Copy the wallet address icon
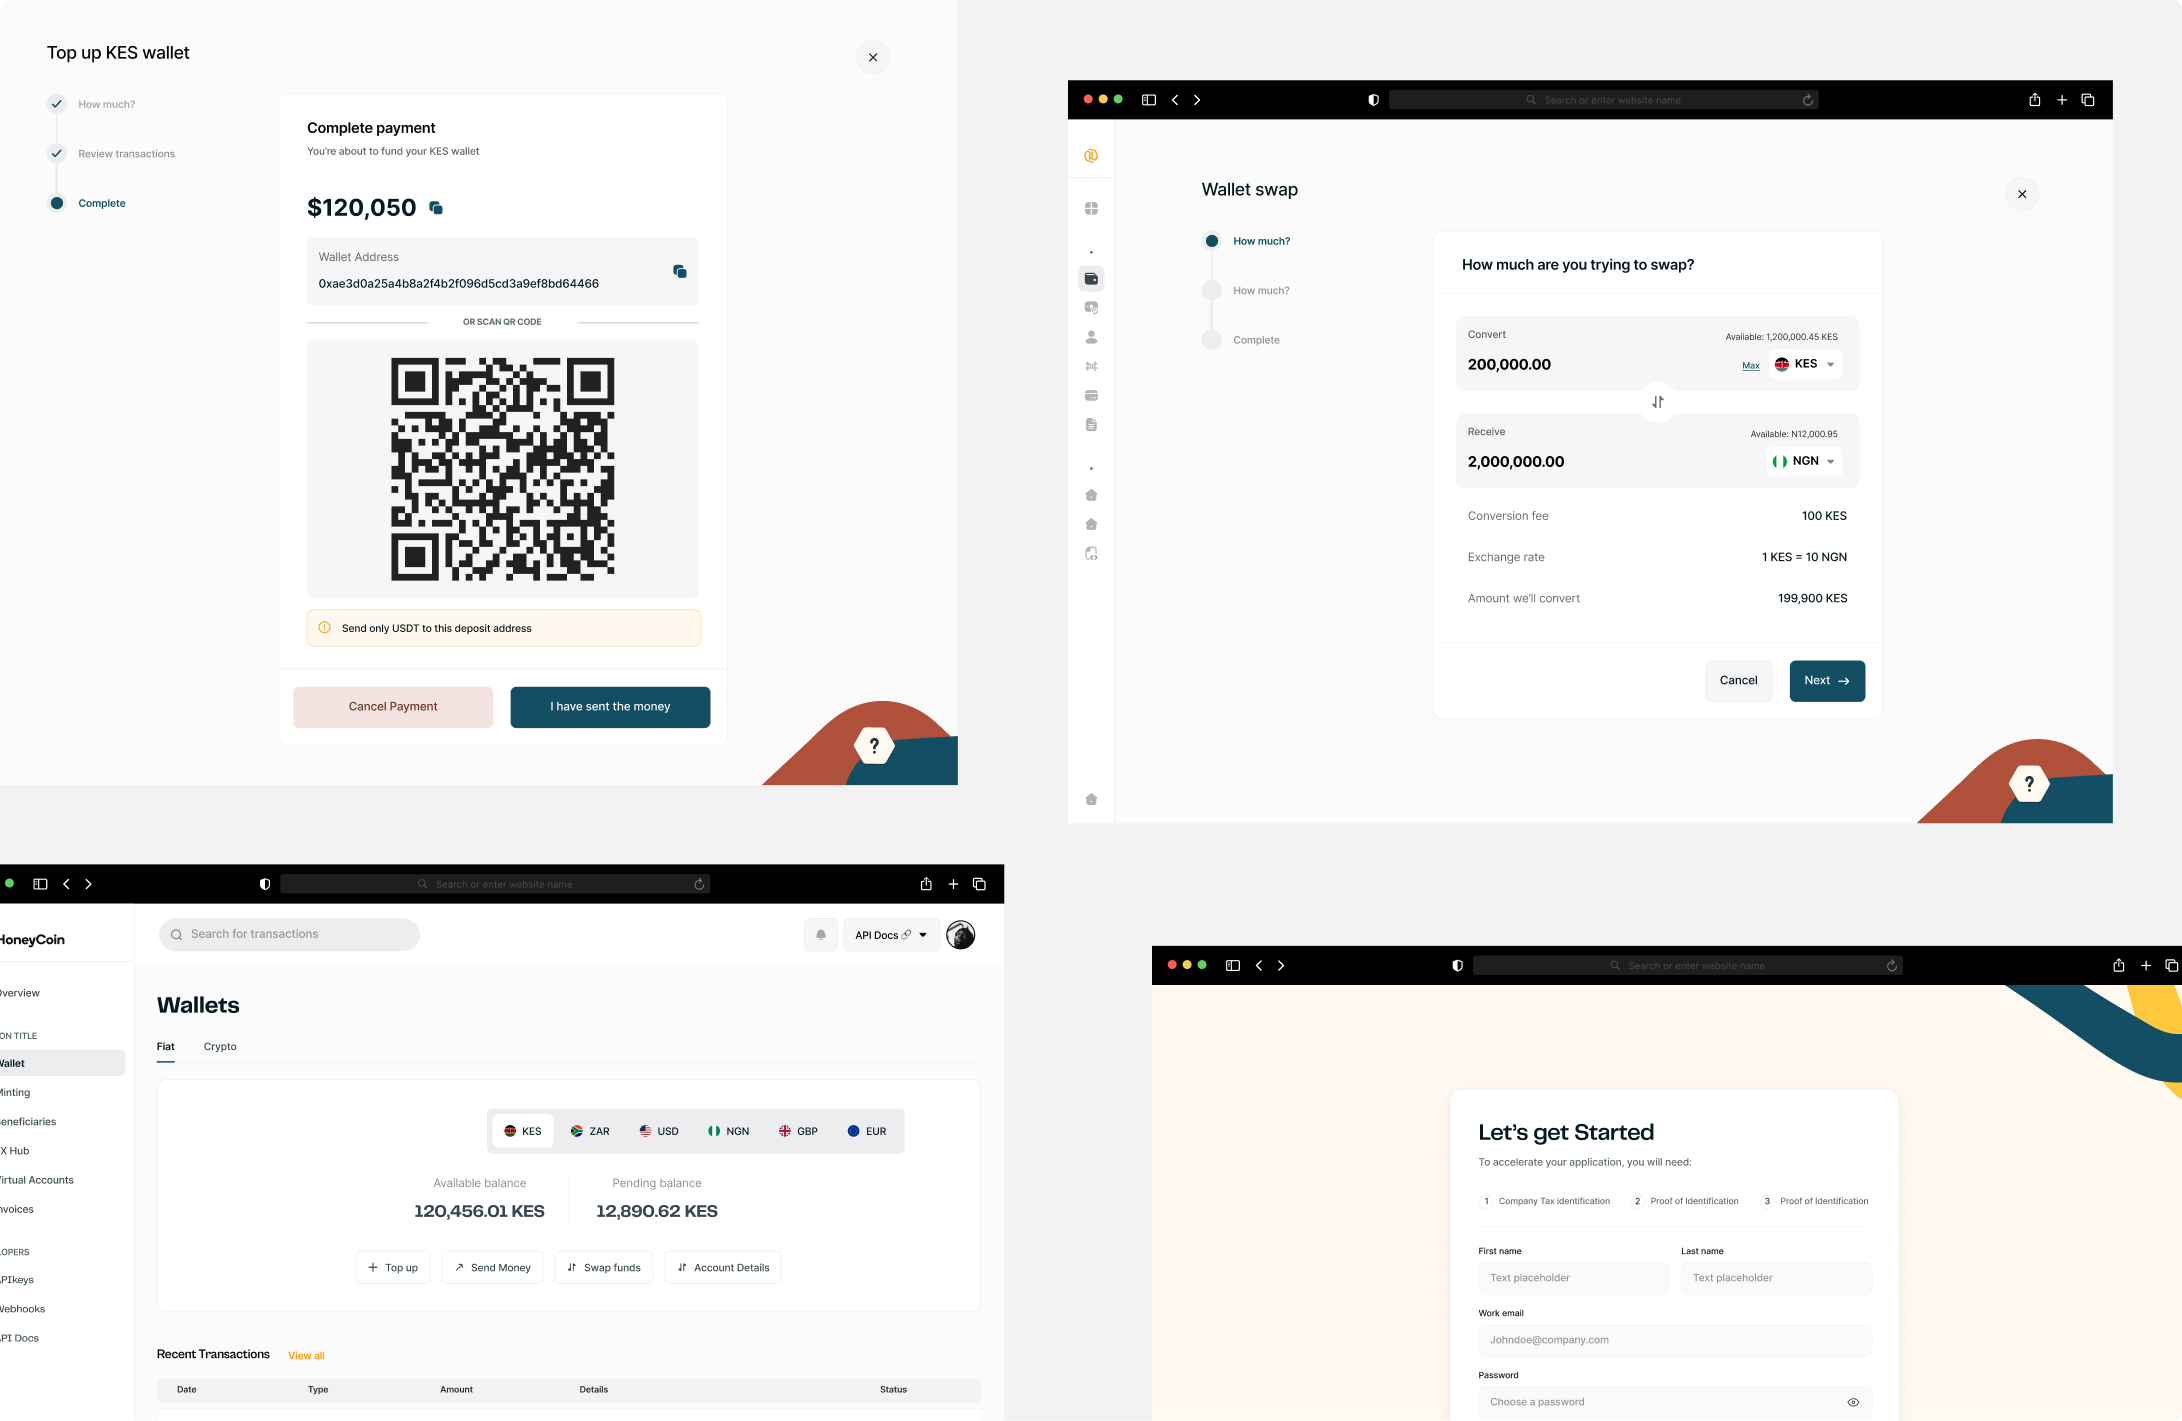 (680, 271)
